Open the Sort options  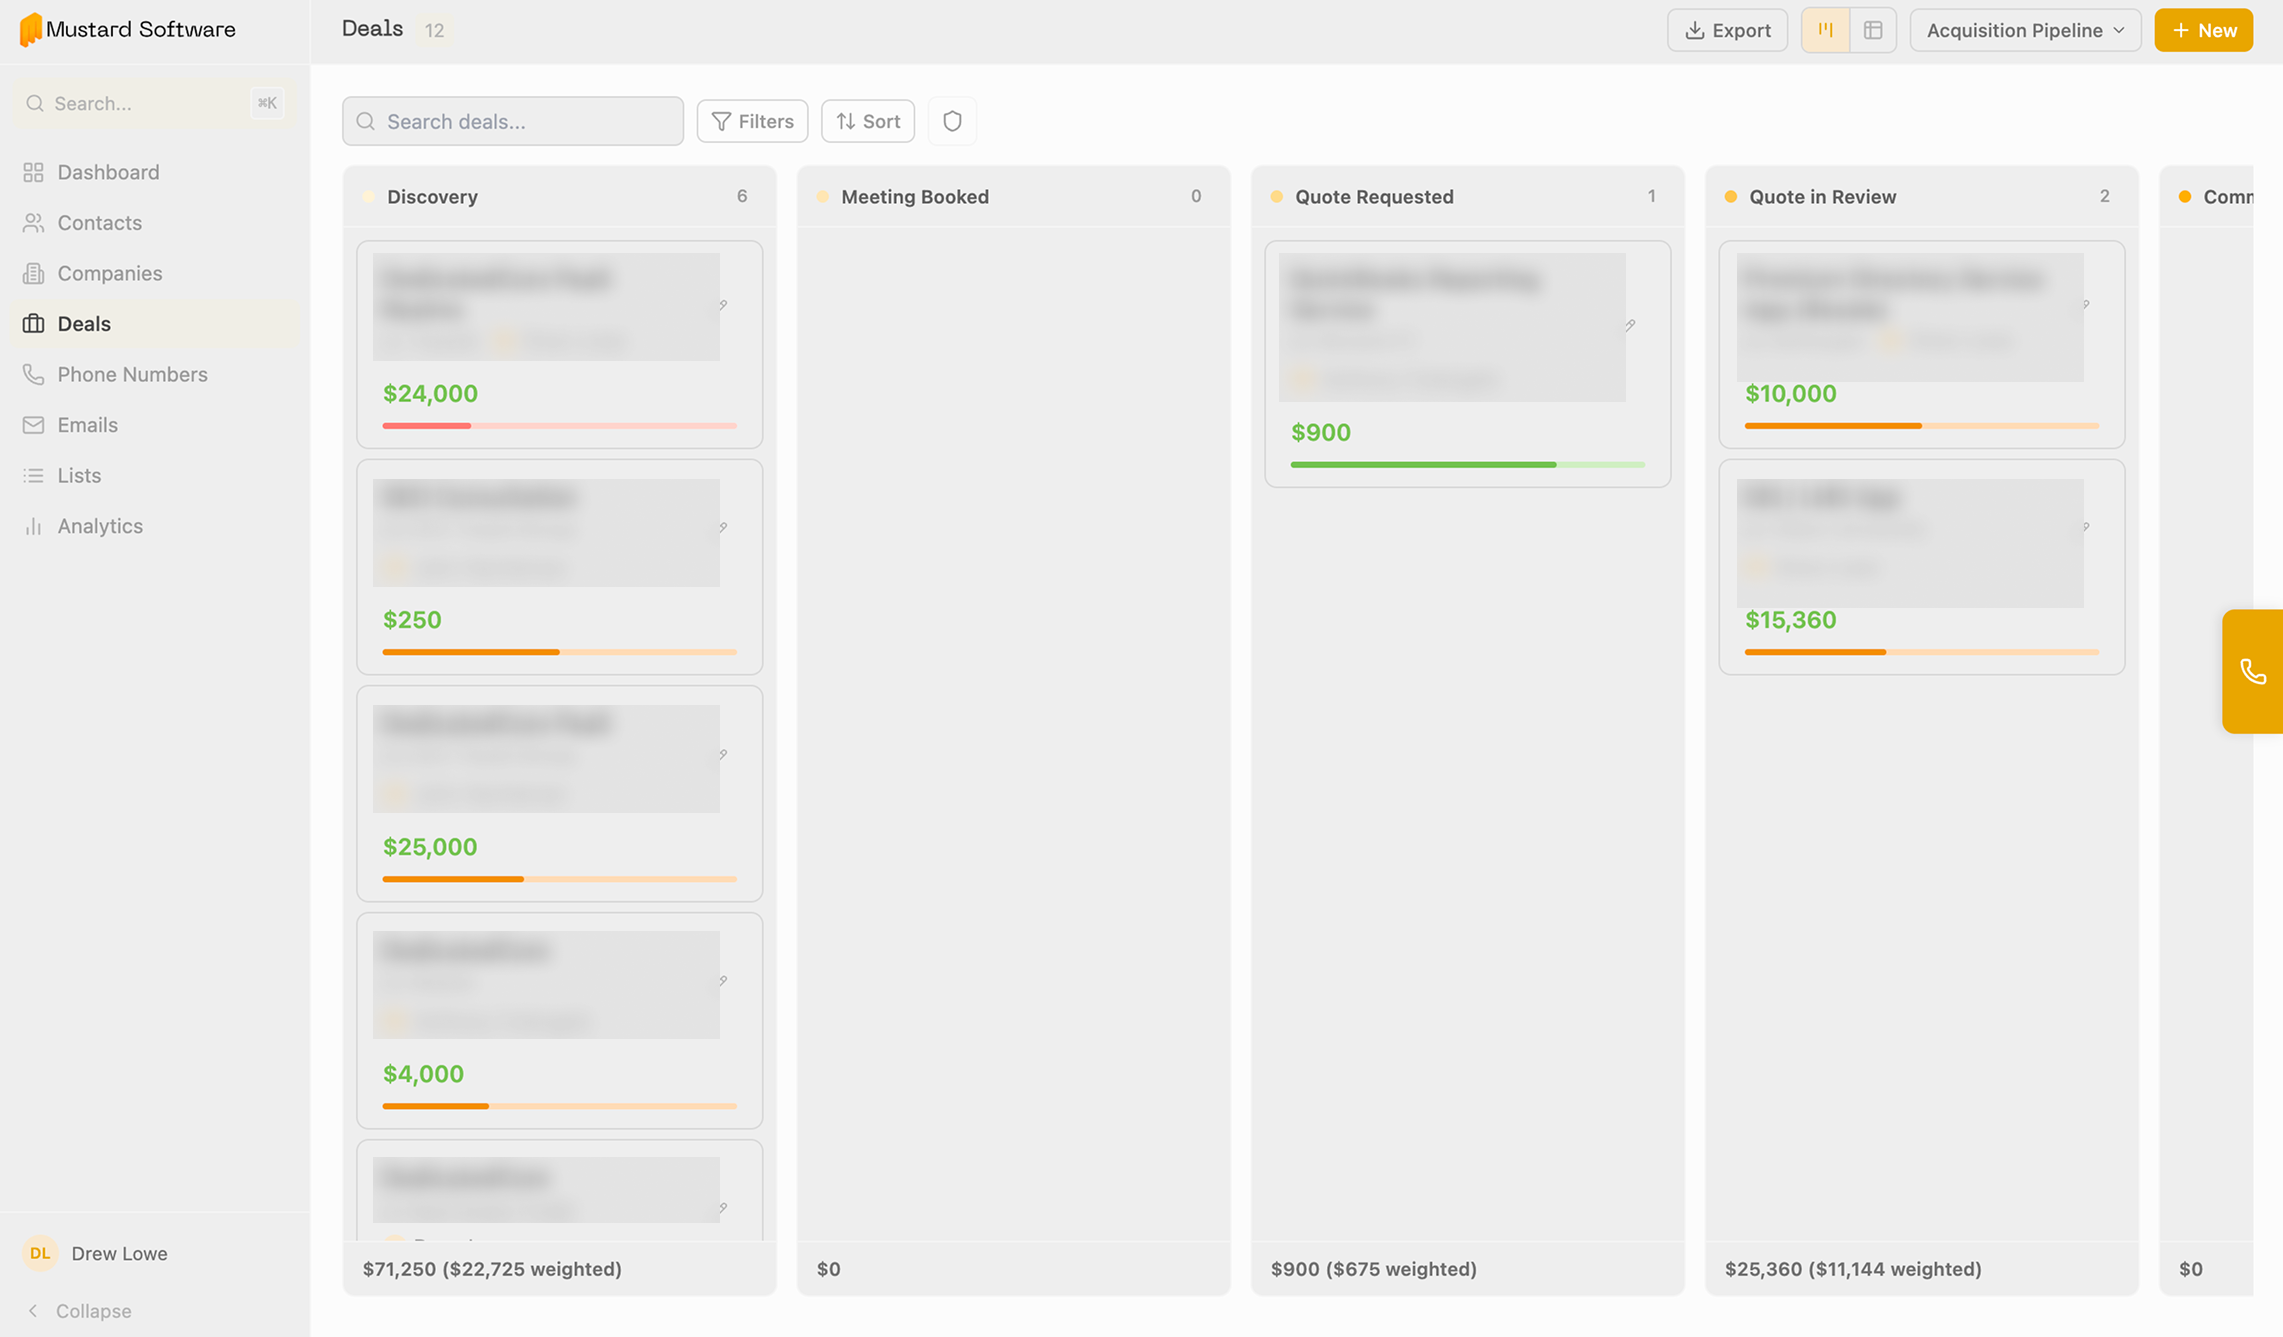coord(867,121)
